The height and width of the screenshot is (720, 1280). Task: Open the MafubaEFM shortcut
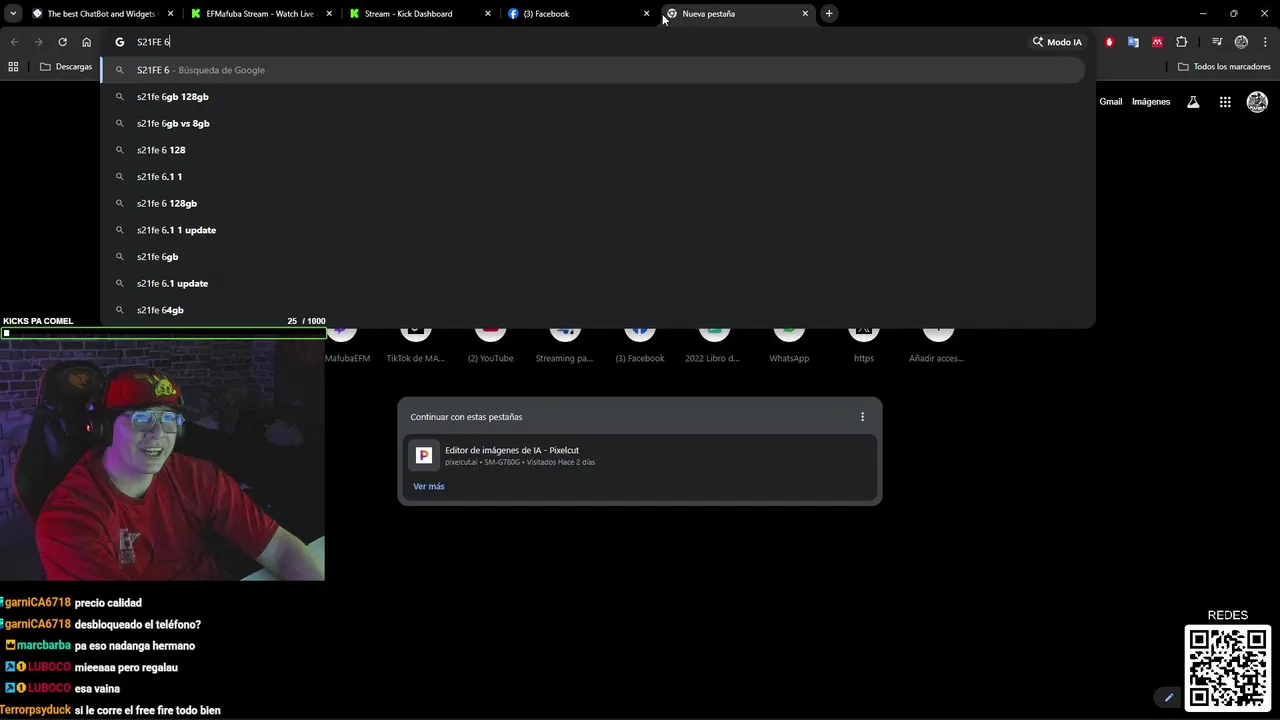tap(346, 345)
